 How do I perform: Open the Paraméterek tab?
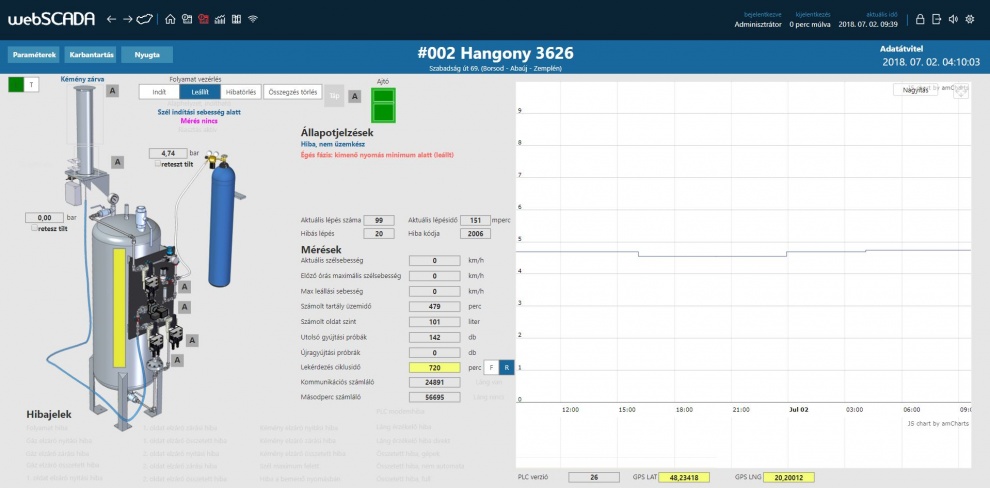pyautogui.click(x=35, y=55)
